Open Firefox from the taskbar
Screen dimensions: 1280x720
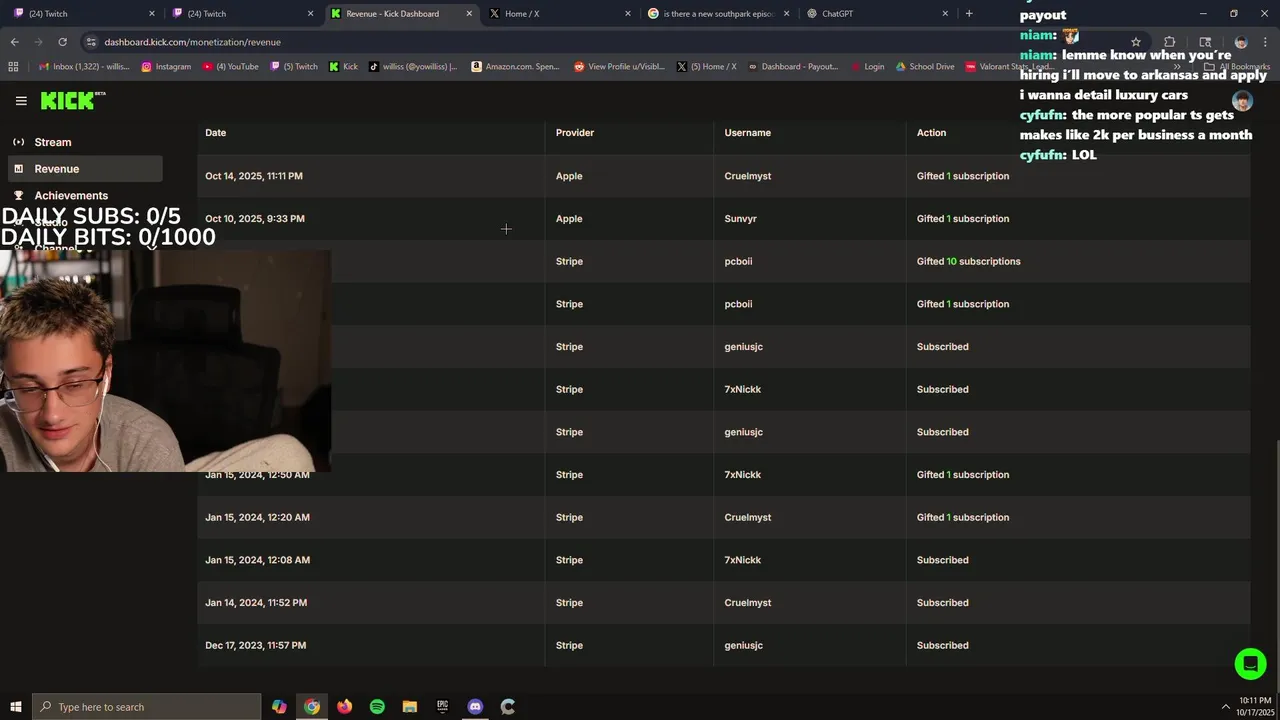345,707
